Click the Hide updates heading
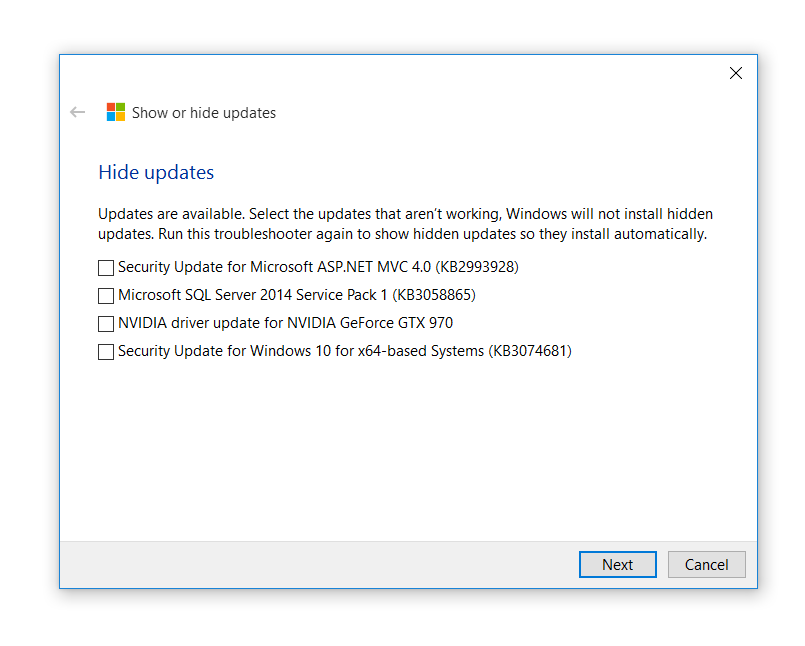Screen dimensions: 805x646 pyautogui.click(x=155, y=172)
